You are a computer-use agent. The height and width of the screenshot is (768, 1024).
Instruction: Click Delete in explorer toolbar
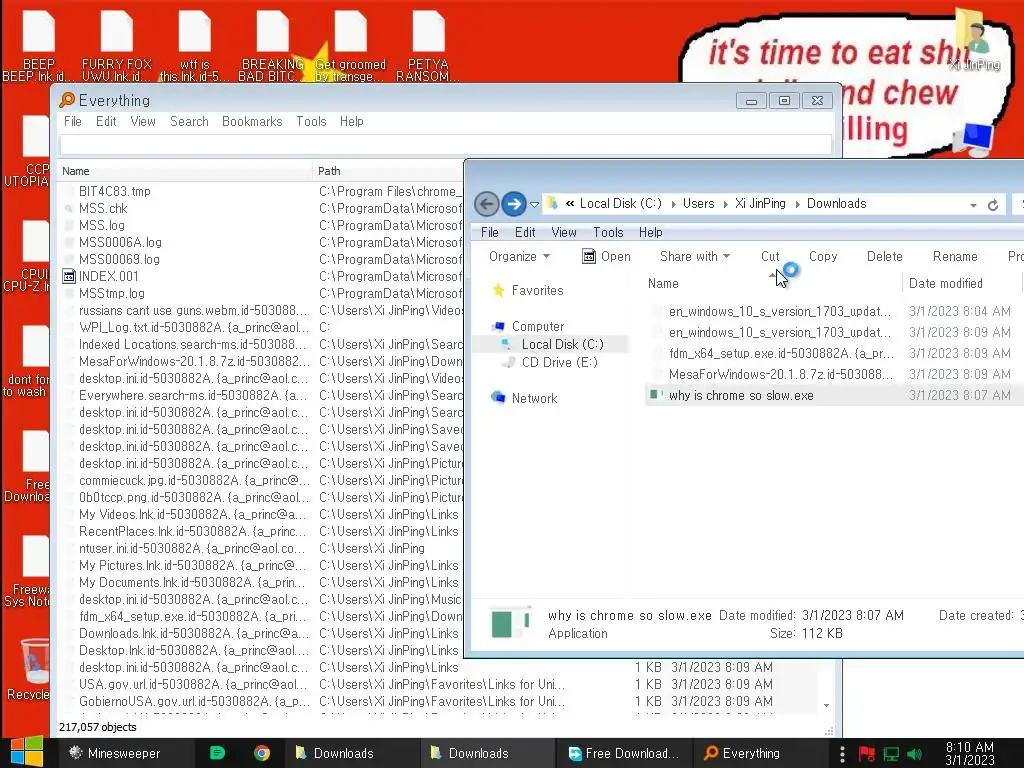click(884, 257)
